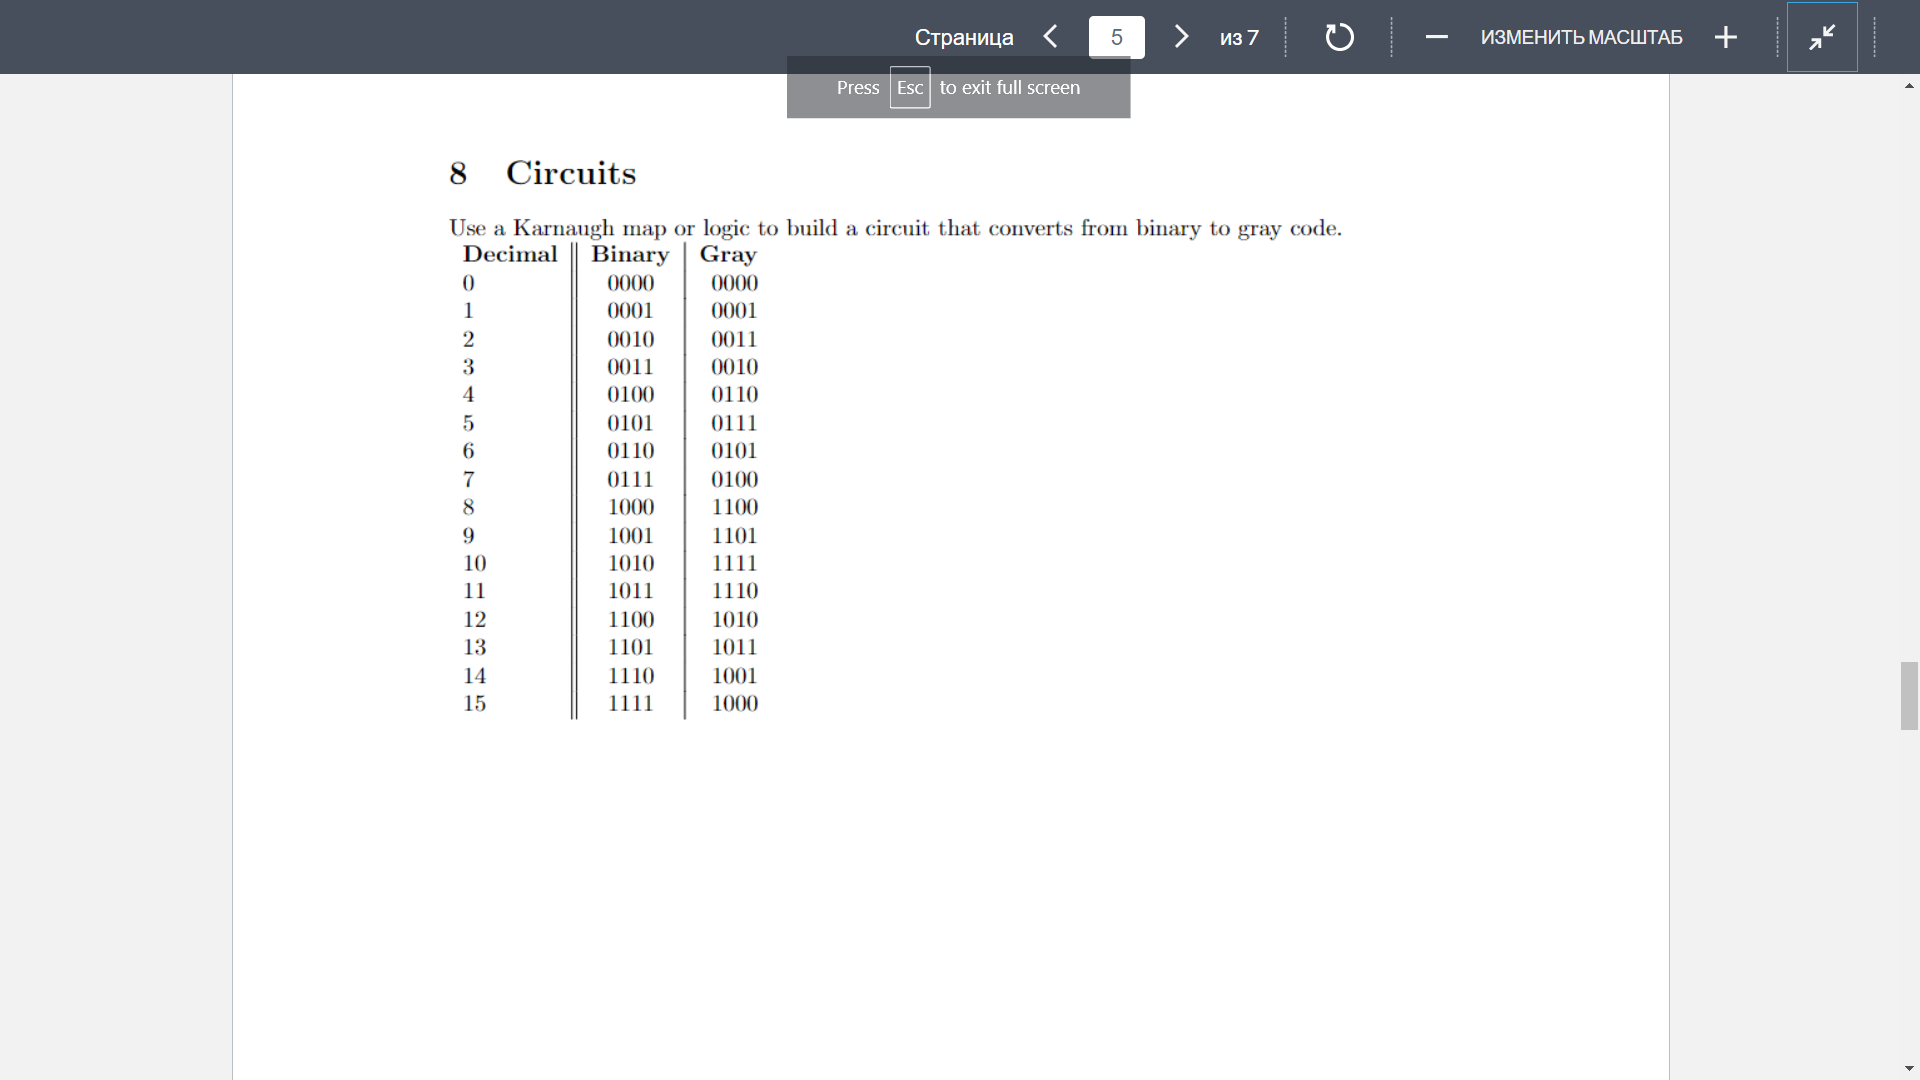Click the ИЗМЕНИТЬ МАСШТАБ zoom label
1920x1080 pixels.
(1581, 37)
